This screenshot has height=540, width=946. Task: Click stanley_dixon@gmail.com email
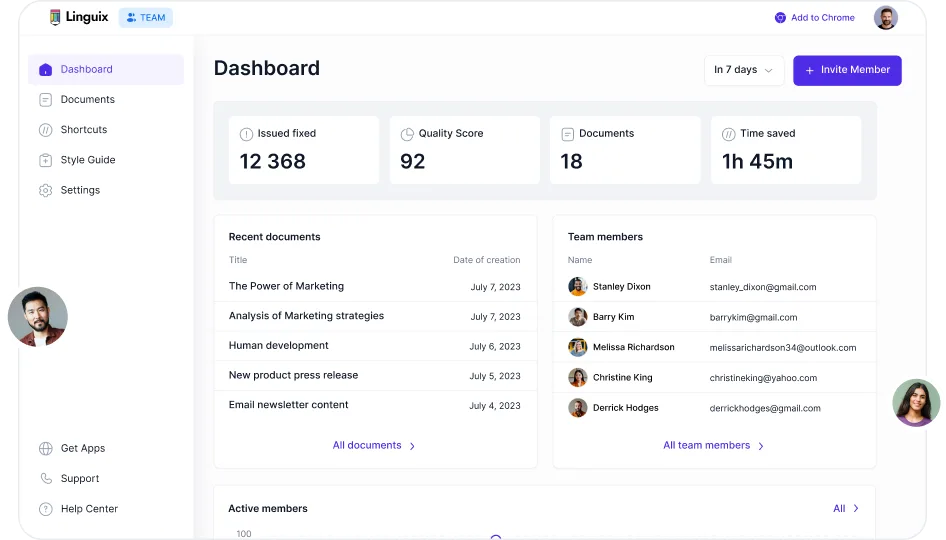[x=763, y=287]
